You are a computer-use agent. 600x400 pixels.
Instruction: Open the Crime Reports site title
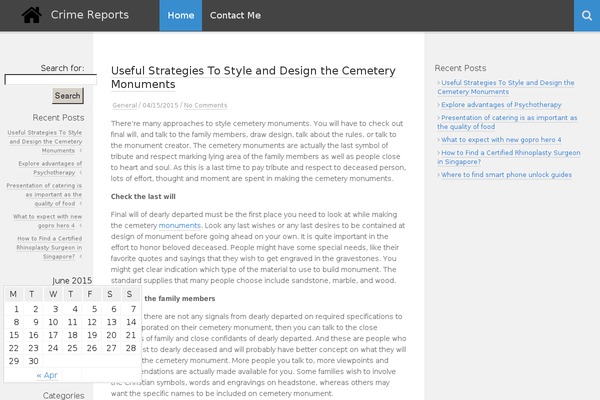click(90, 15)
